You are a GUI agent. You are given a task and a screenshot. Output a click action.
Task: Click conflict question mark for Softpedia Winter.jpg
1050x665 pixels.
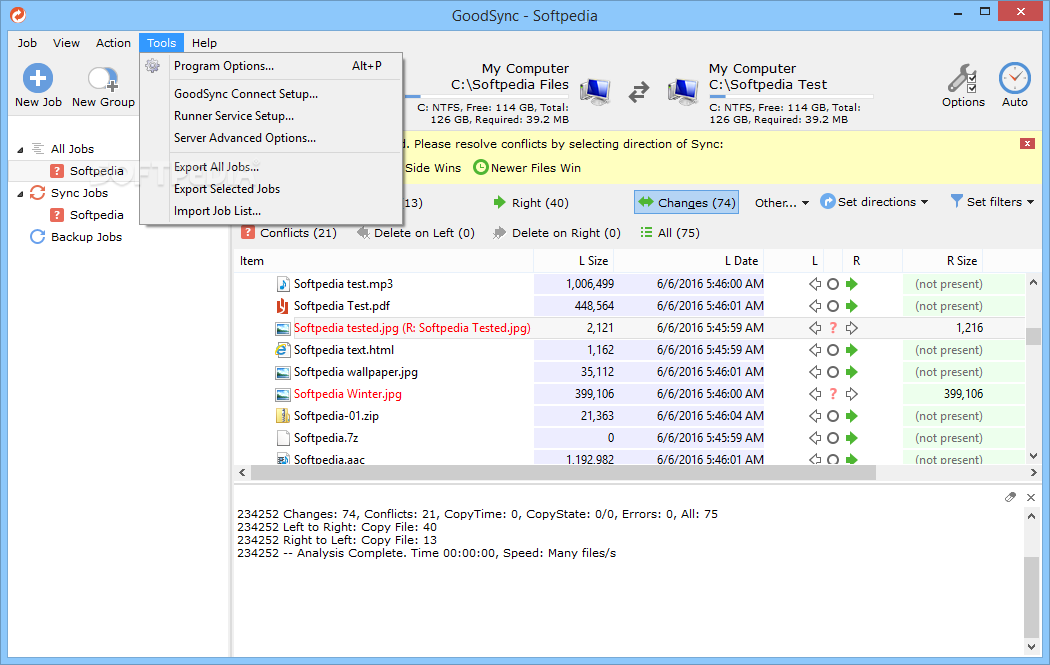tap(833, 394)
